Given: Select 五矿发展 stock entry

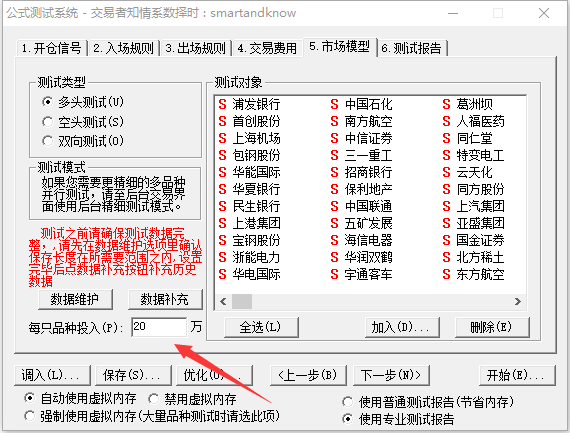Looking at the screenshot, I should pyautogui.click(x=362, y=223).
